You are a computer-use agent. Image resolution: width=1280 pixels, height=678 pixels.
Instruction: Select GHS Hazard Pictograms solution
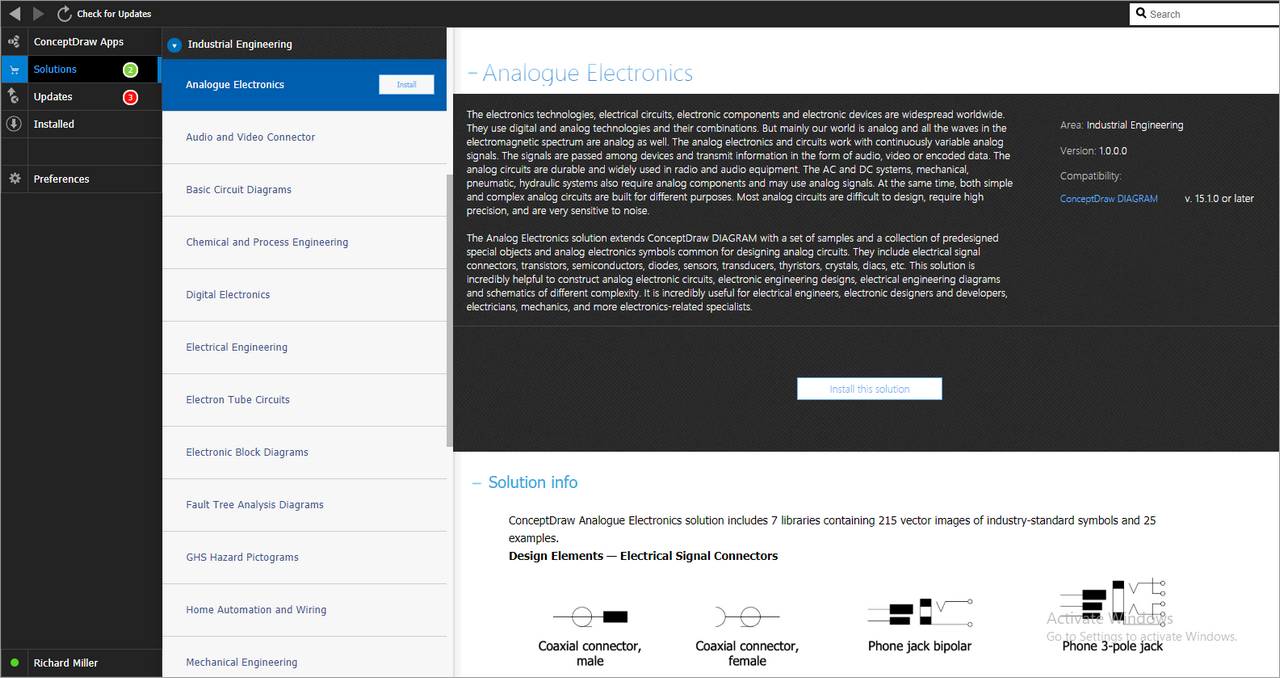304,557
